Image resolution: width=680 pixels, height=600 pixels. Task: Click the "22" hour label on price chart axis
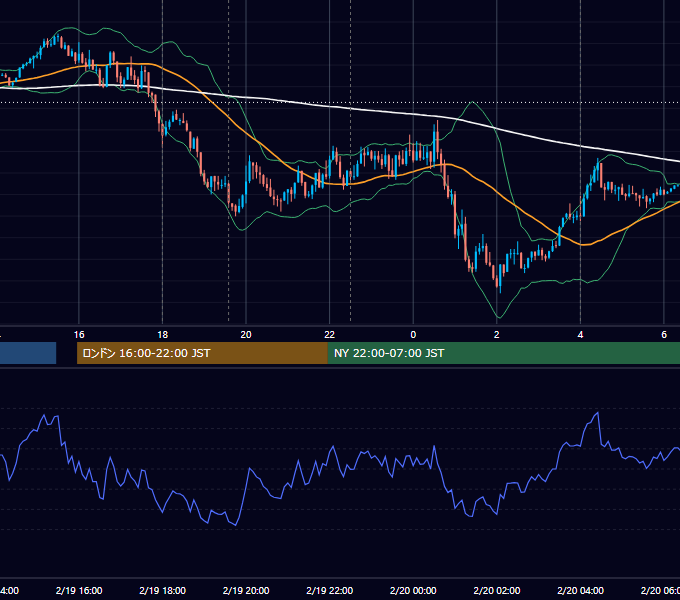point(330,335)
